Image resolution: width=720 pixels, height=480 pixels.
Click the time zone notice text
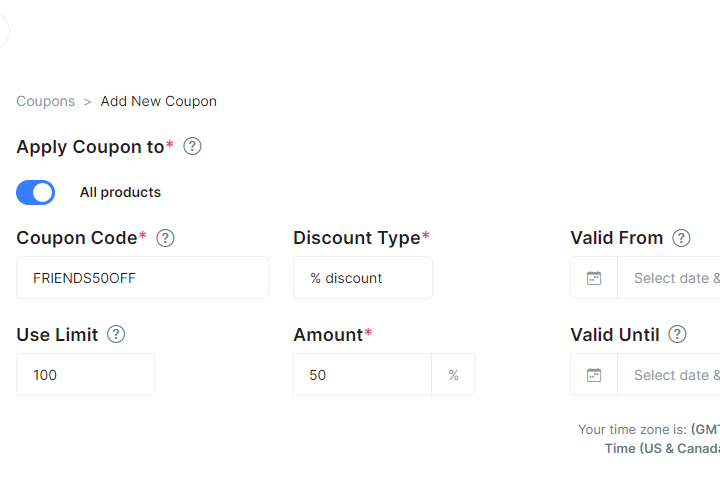pos(650,438)
